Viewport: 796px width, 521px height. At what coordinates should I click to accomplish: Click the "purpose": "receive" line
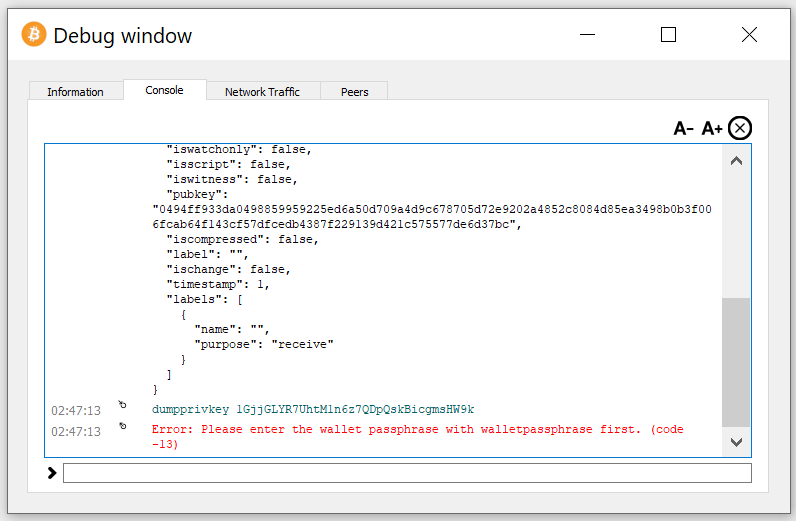point(264,344)
